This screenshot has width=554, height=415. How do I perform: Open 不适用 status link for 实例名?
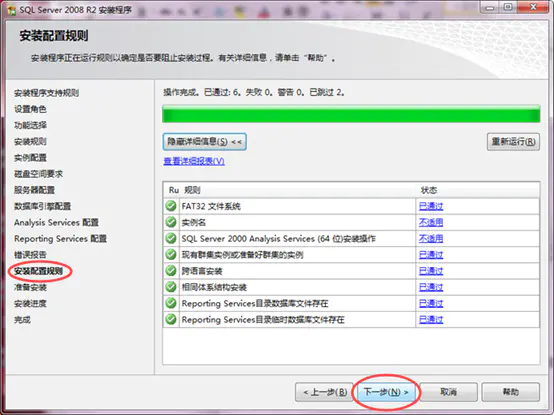coord(431,222)
